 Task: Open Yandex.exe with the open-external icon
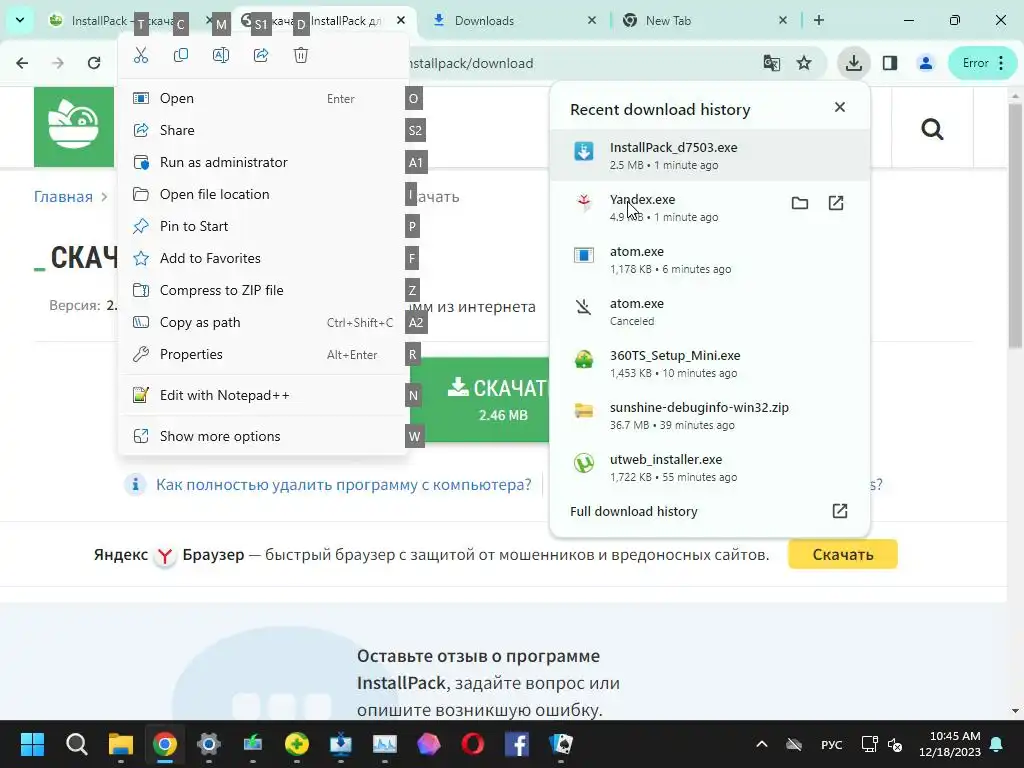click(x=836, y=203)
